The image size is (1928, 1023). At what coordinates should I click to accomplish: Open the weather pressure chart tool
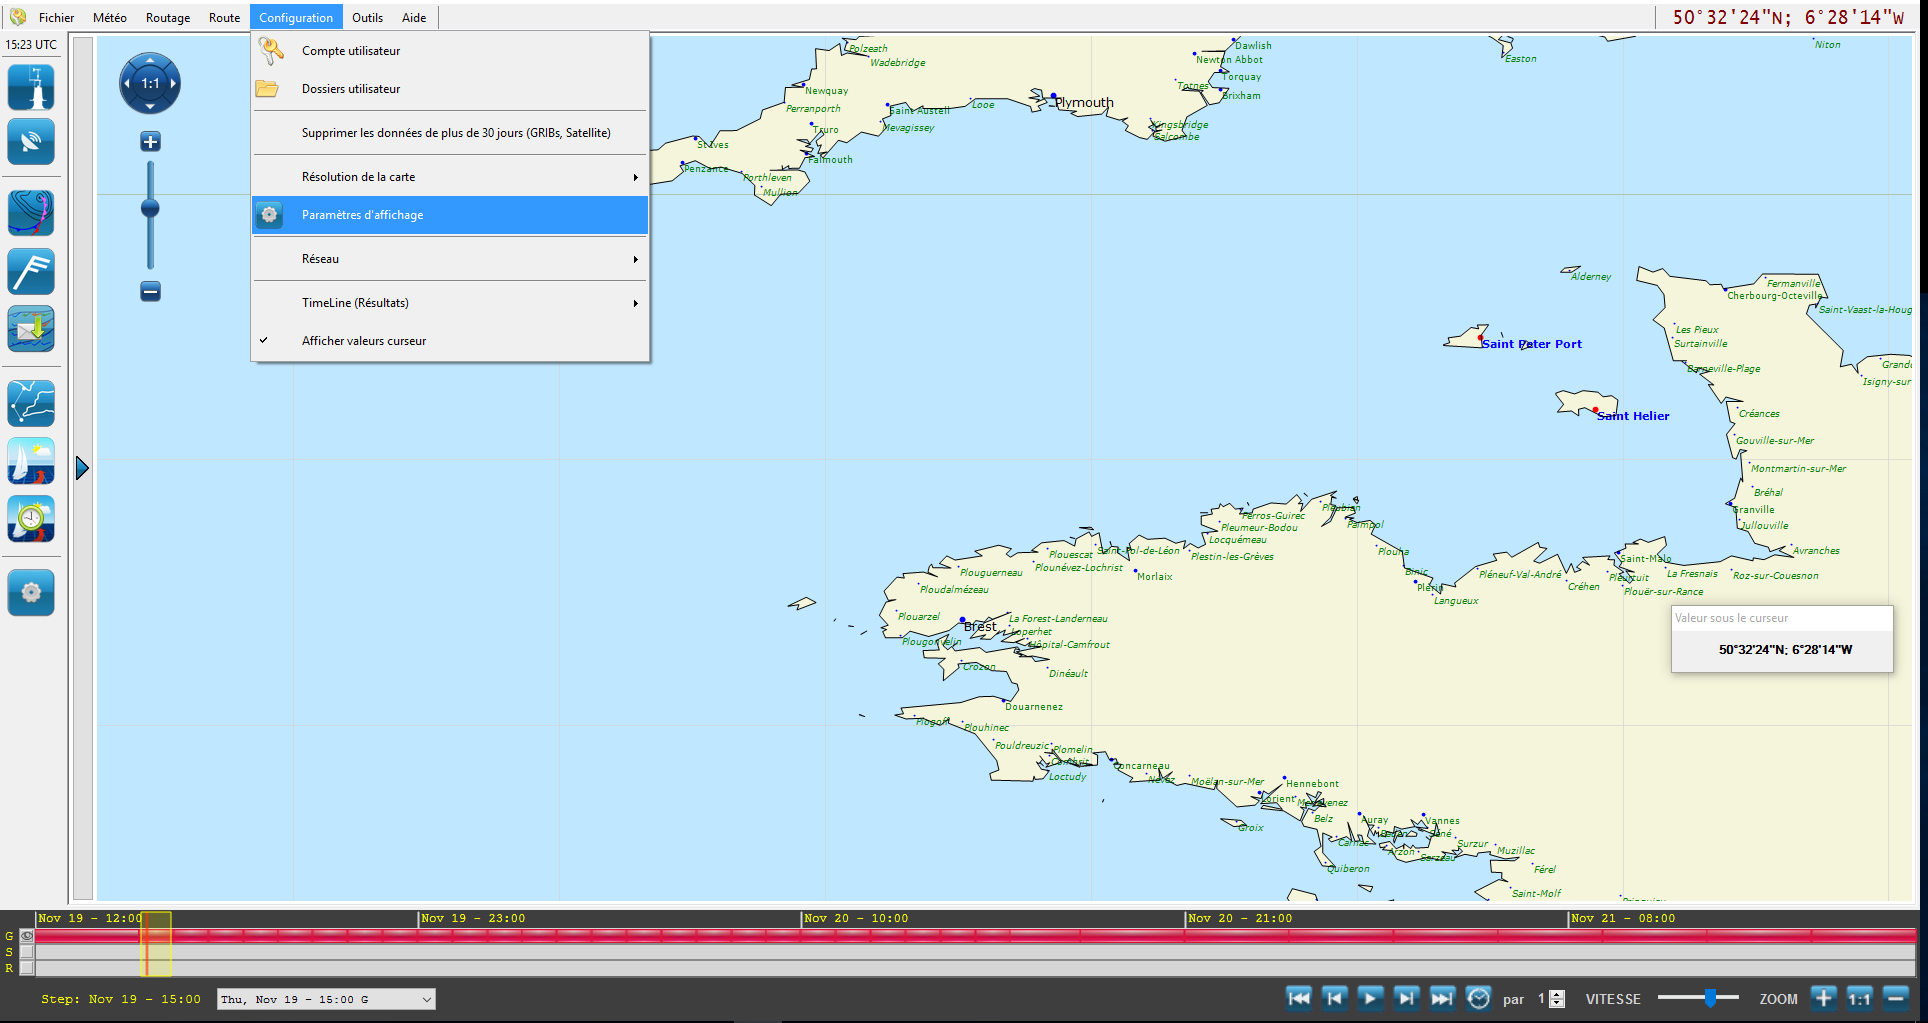click(x=31, y=213)
